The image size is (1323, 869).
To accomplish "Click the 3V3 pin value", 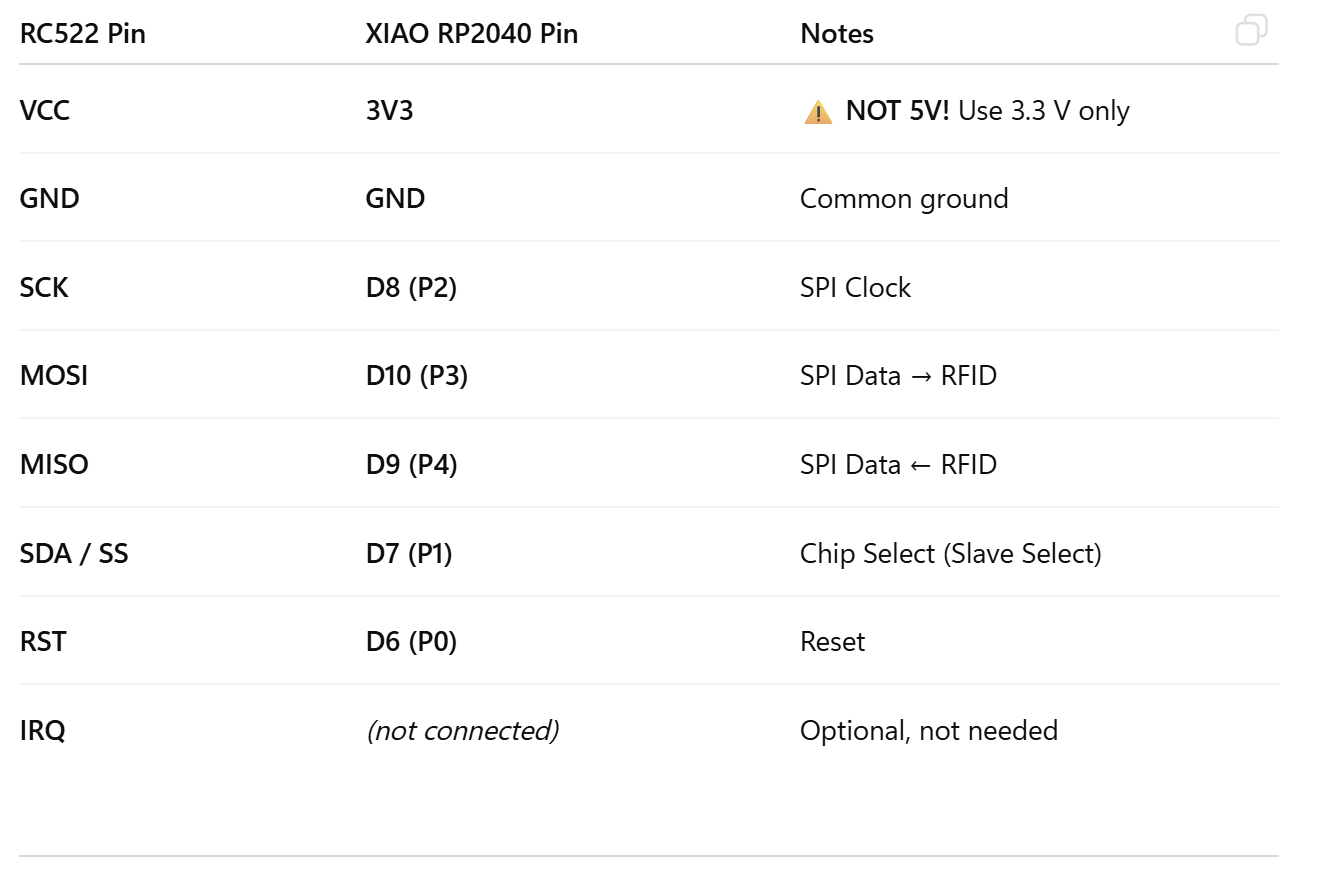I will click(x=389, y=110).
